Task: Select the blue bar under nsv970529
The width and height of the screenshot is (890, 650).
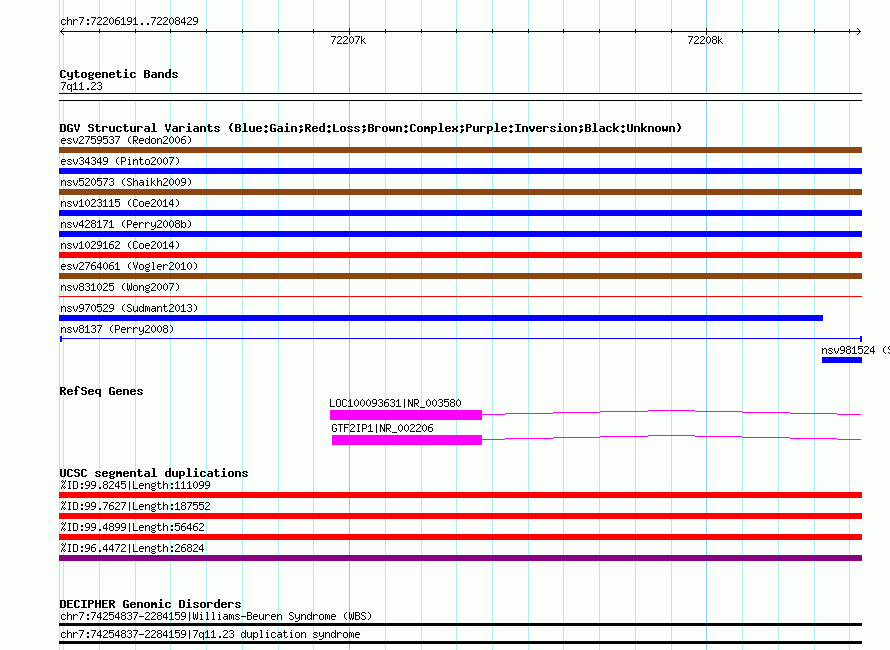Action: point(441,318)
